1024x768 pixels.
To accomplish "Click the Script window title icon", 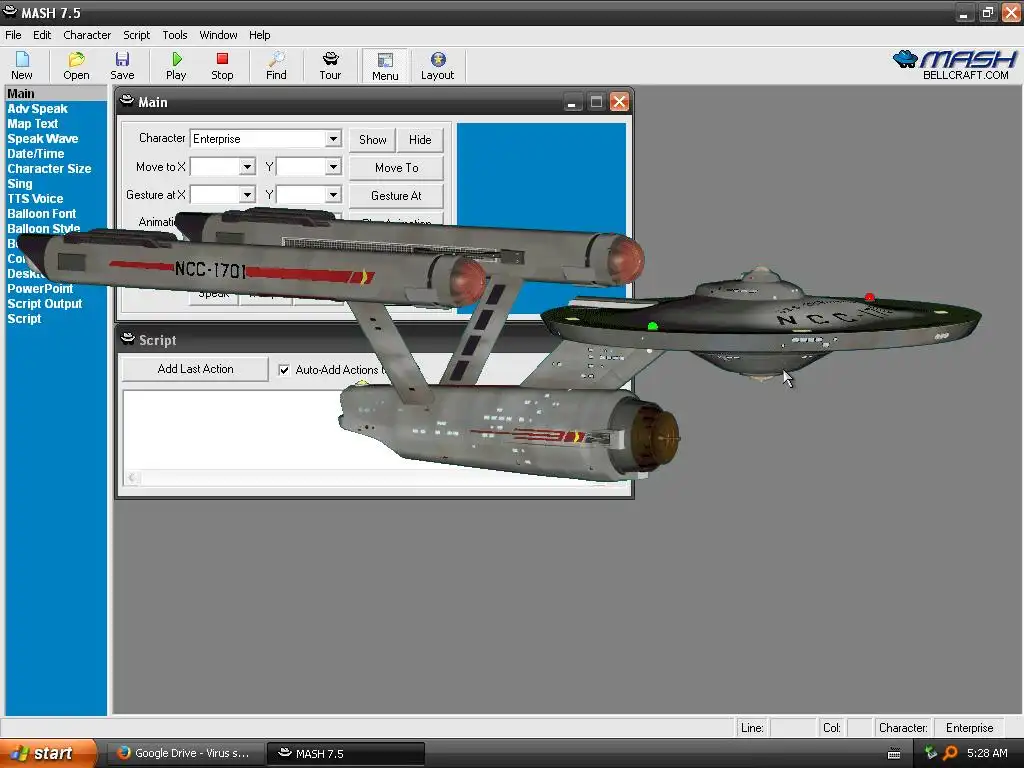I will tap(128, 339).
